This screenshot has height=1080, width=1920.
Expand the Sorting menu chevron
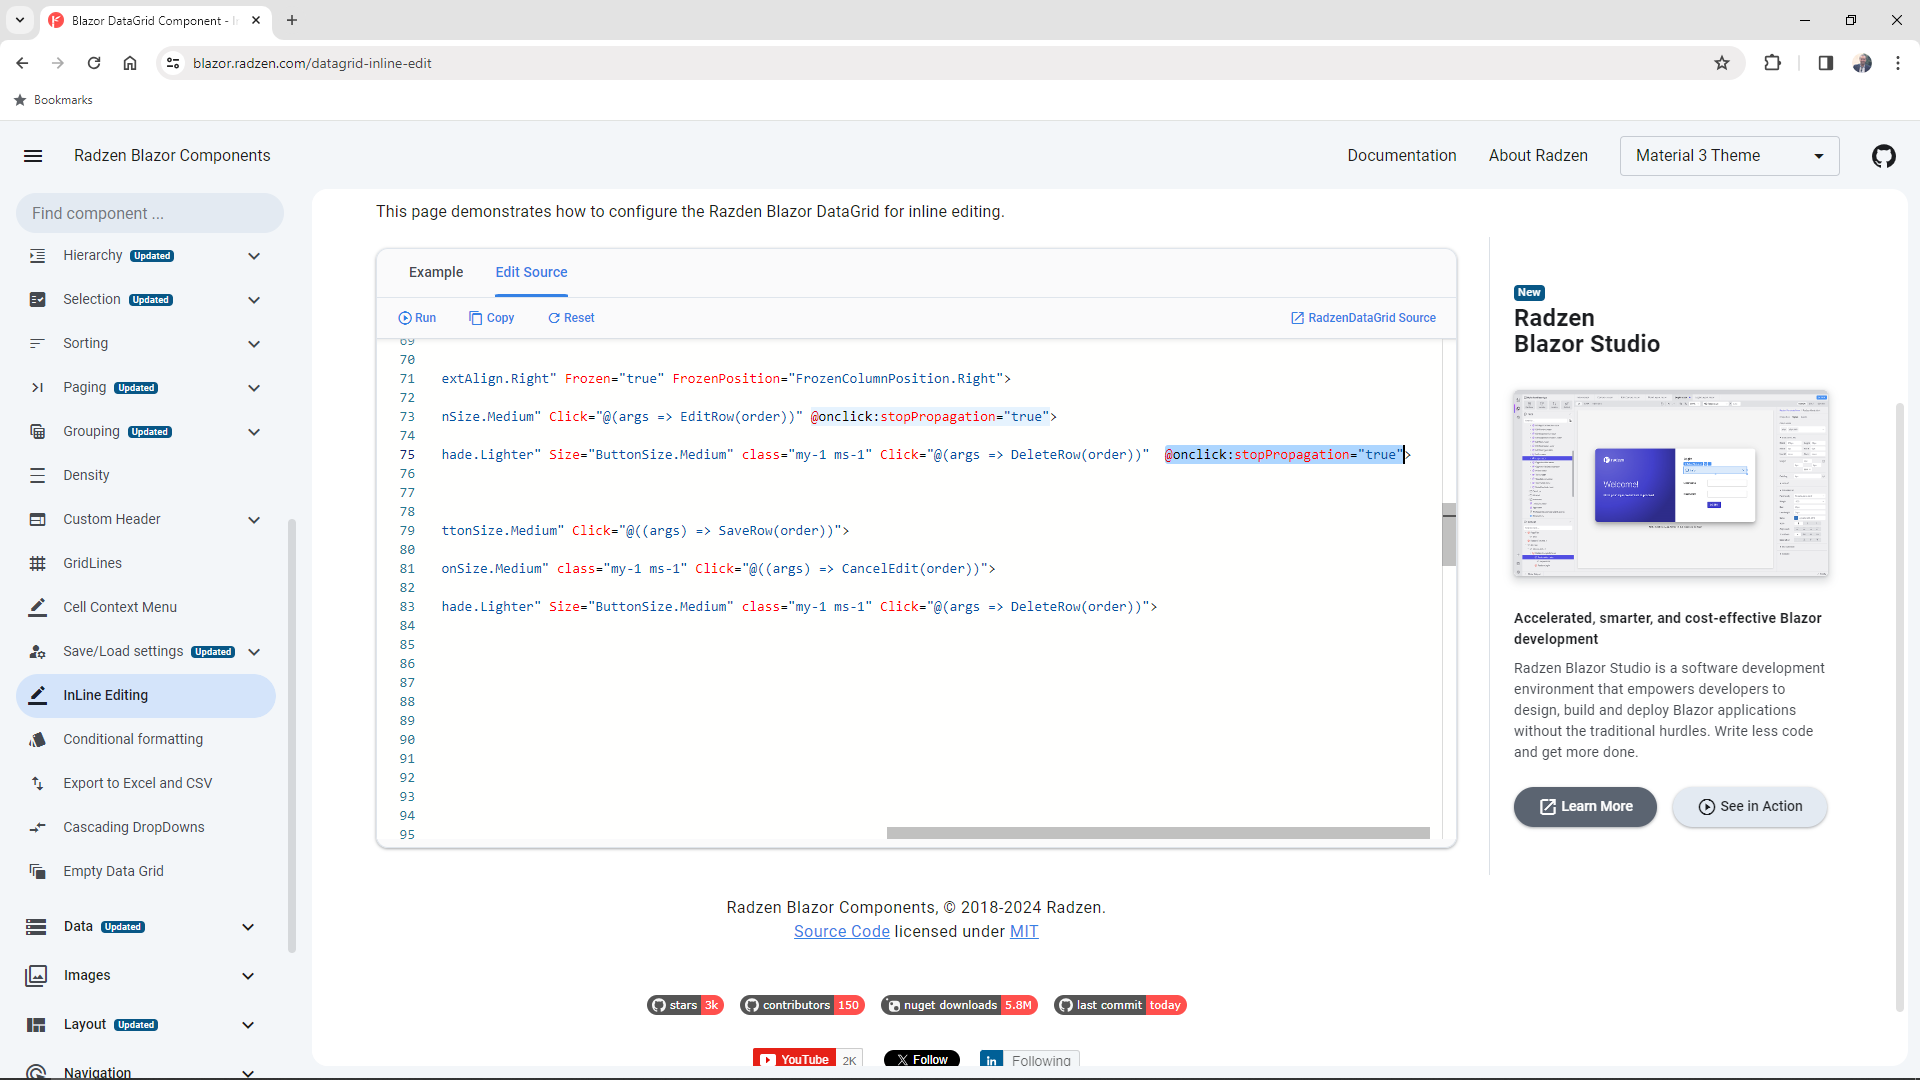coord(254,344)
